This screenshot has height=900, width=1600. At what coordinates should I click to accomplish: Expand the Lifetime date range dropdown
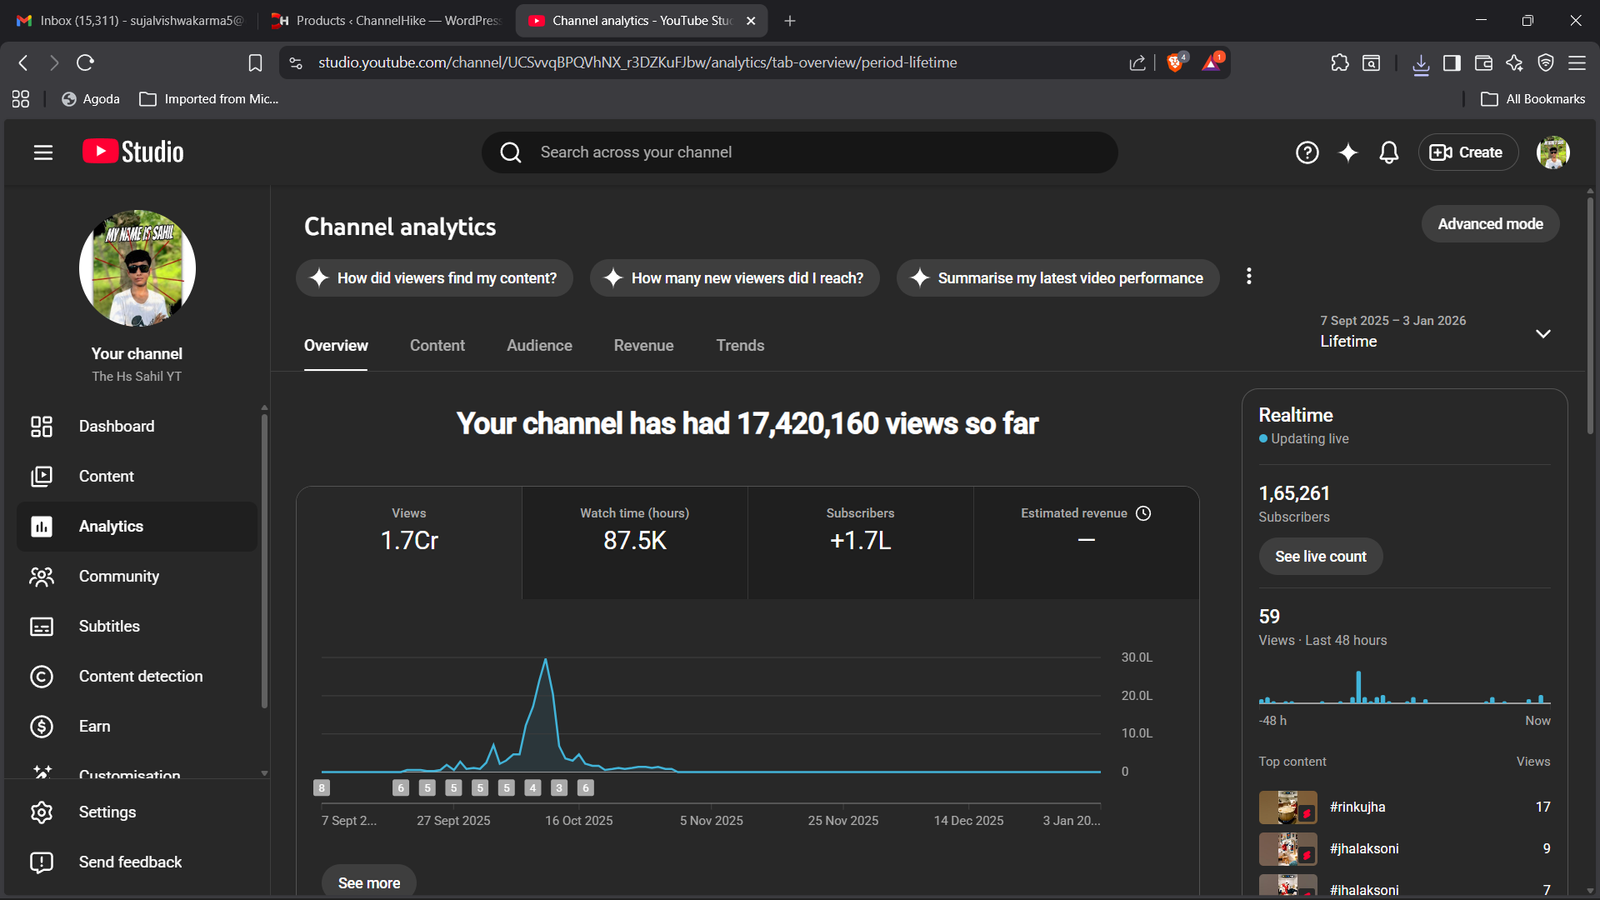click(x=1543, y=333)
